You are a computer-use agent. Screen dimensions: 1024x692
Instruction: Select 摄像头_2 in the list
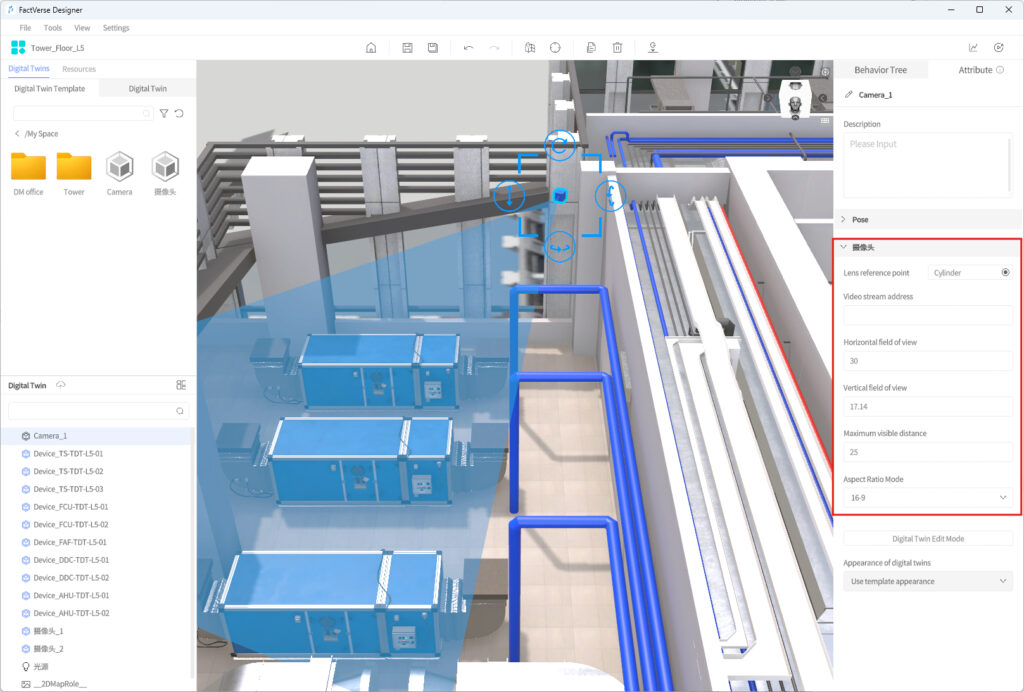97,648
